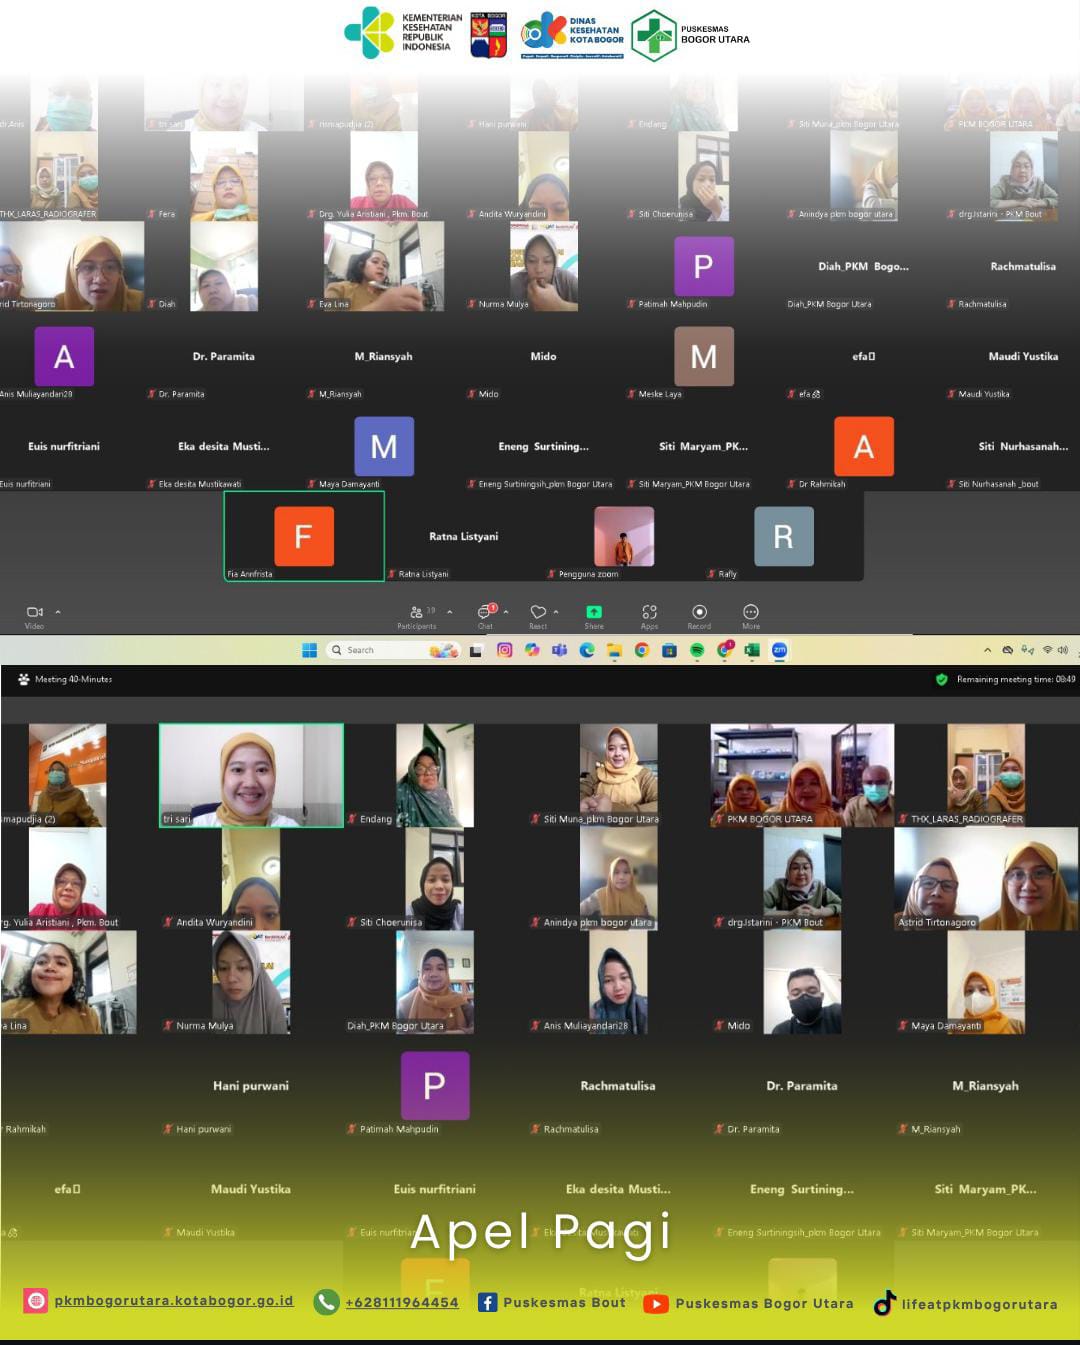The width and height of the screenshot is (1080, 1345).
Task: Open Spotify from the taskbar
Action: point(697,650)
